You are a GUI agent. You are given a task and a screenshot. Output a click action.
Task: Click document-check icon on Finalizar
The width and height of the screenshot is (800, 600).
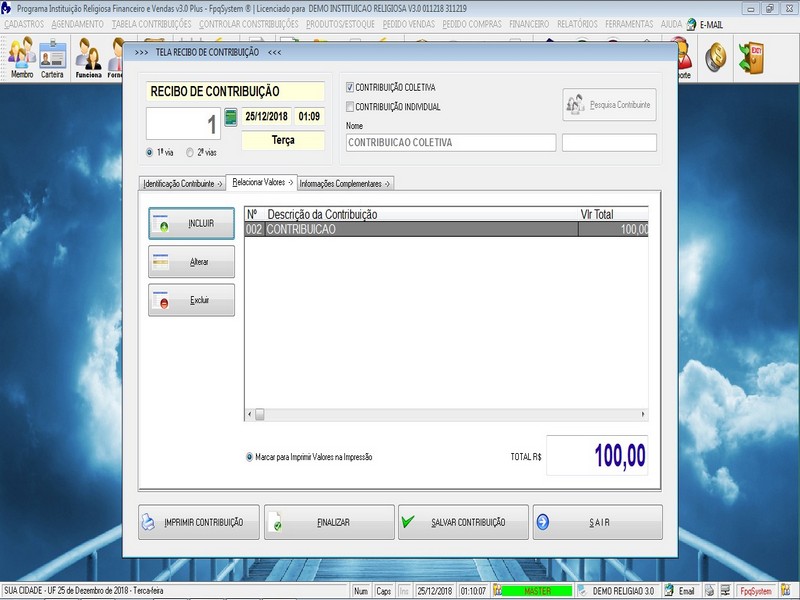click(x=275, y=522)
